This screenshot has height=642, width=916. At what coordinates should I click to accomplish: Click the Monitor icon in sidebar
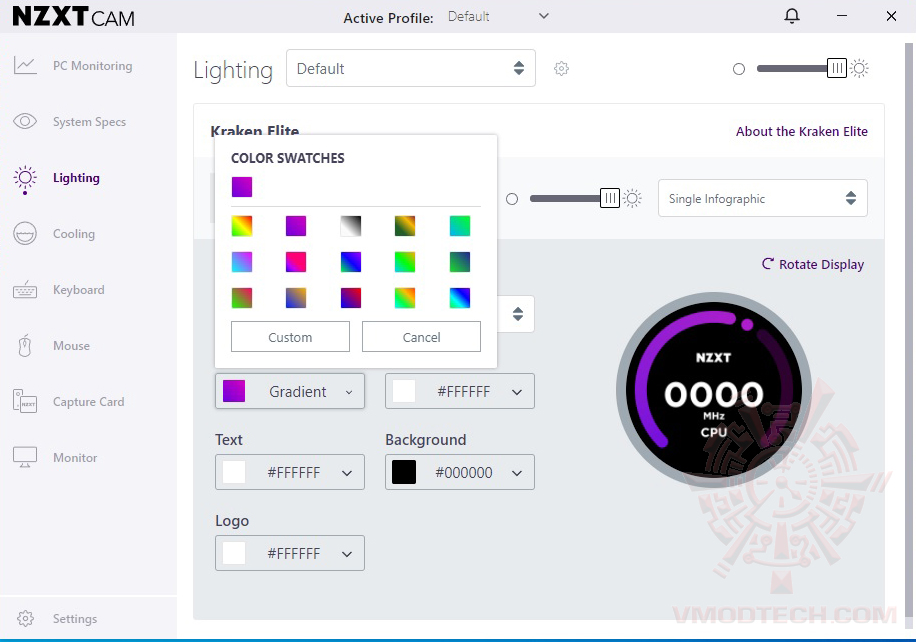[x=25, y=457]
